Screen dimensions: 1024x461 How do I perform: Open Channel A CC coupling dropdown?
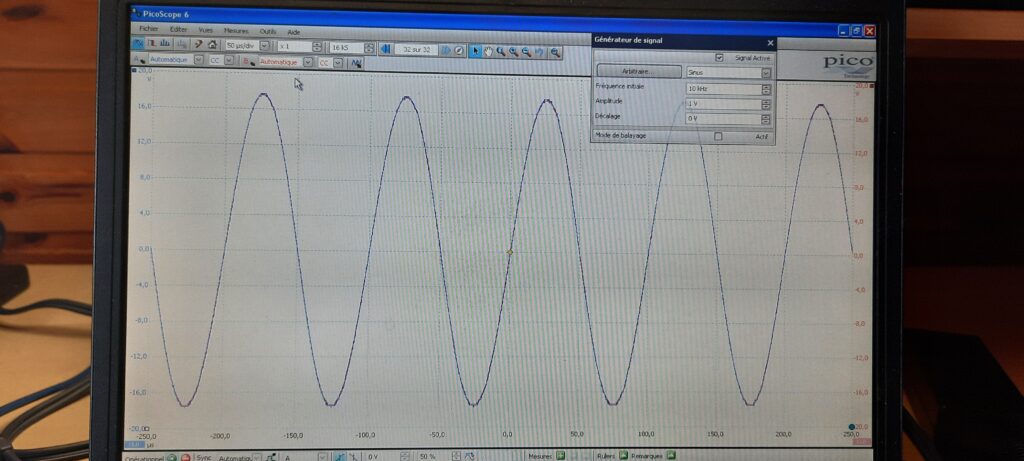(229, 60)
